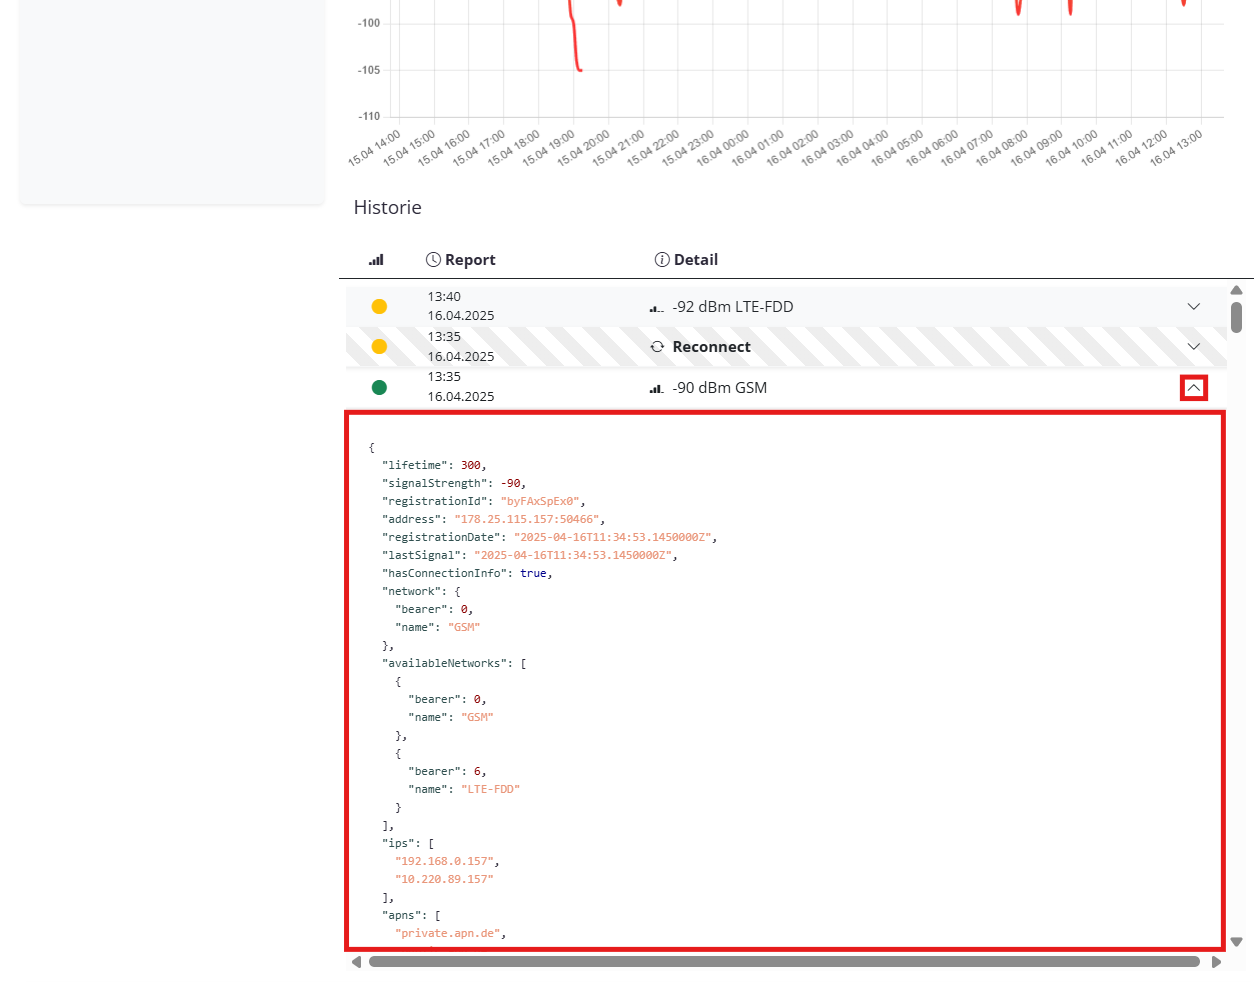1260x982 pixels.
Task: Click the IP "10.220.89.157" in JSON
Action: point(444,880)
